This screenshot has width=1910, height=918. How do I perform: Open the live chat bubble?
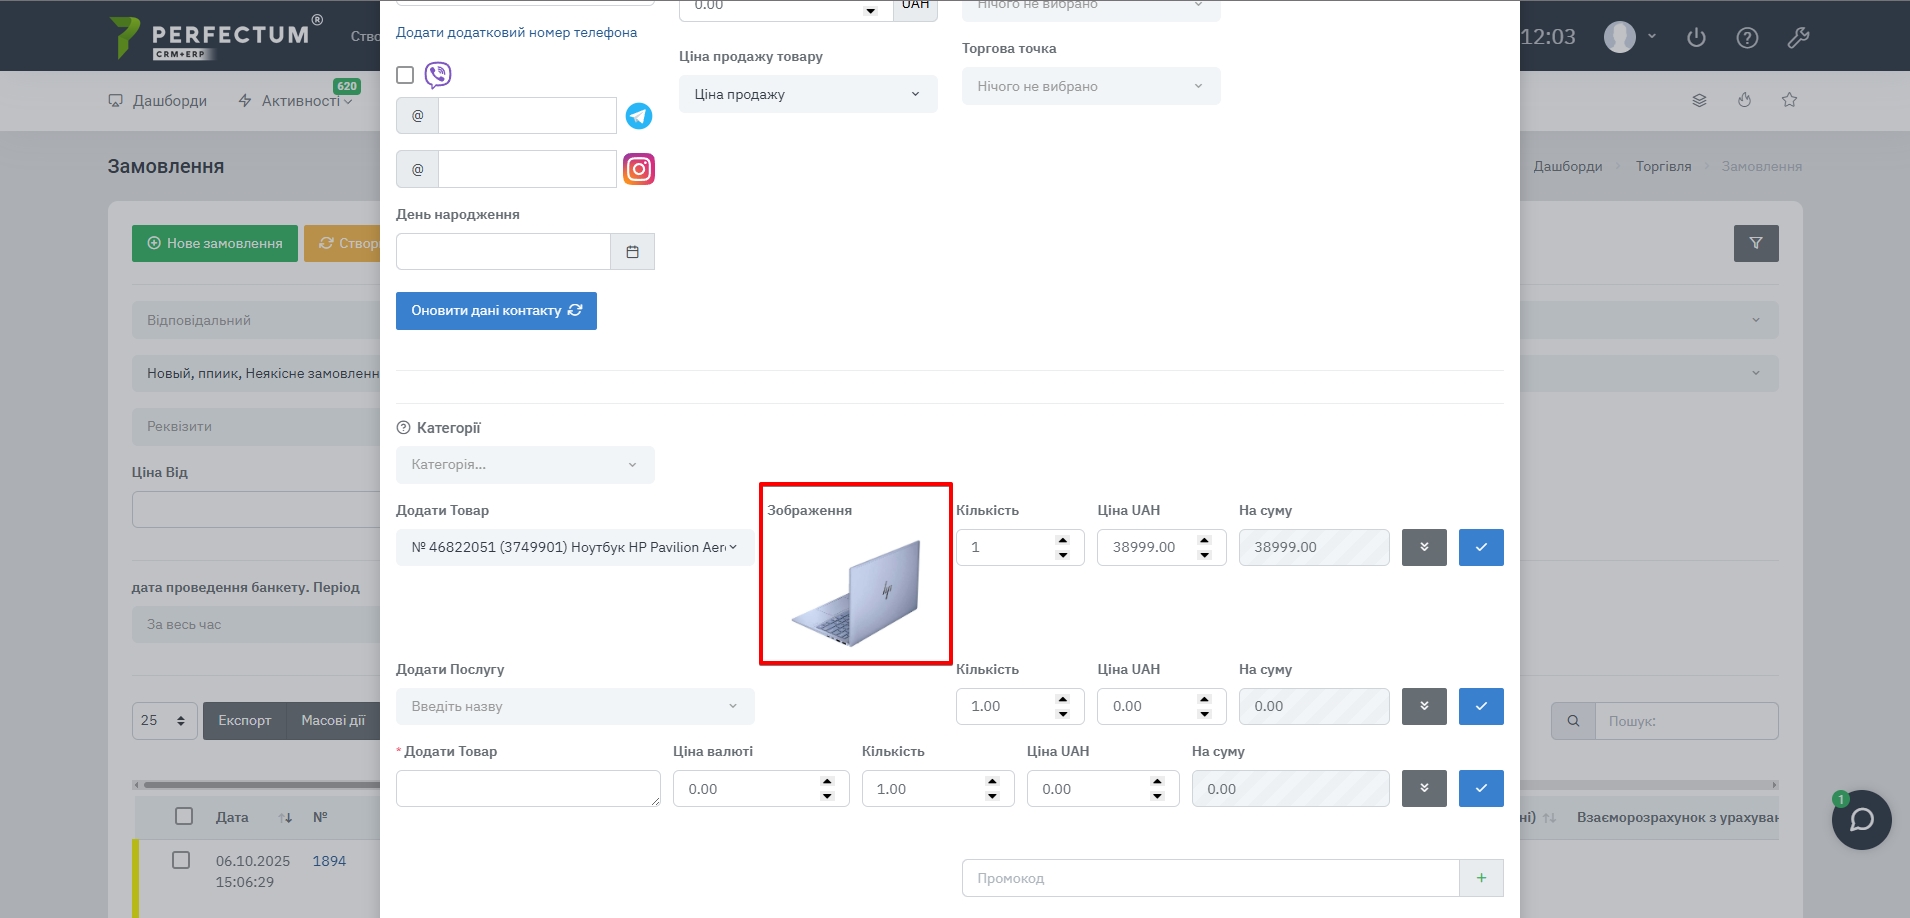[x=1861, y=820]
